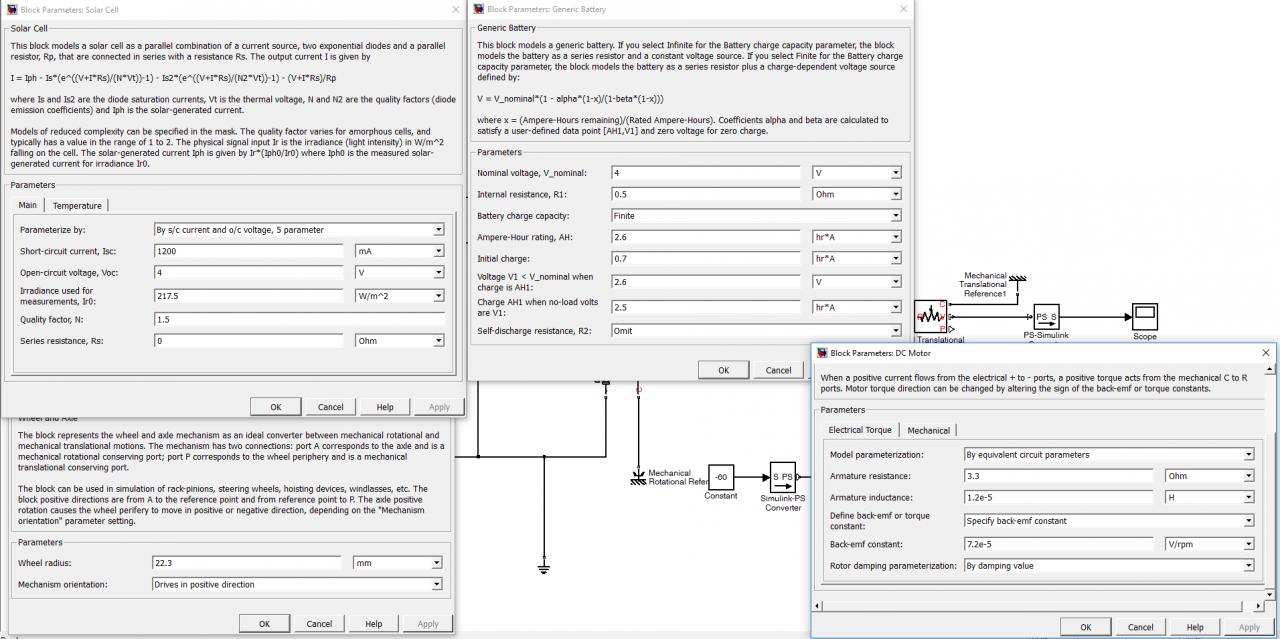Click the Constant block showing -60
Viewport: 1280px width, 639px height.
721,477
